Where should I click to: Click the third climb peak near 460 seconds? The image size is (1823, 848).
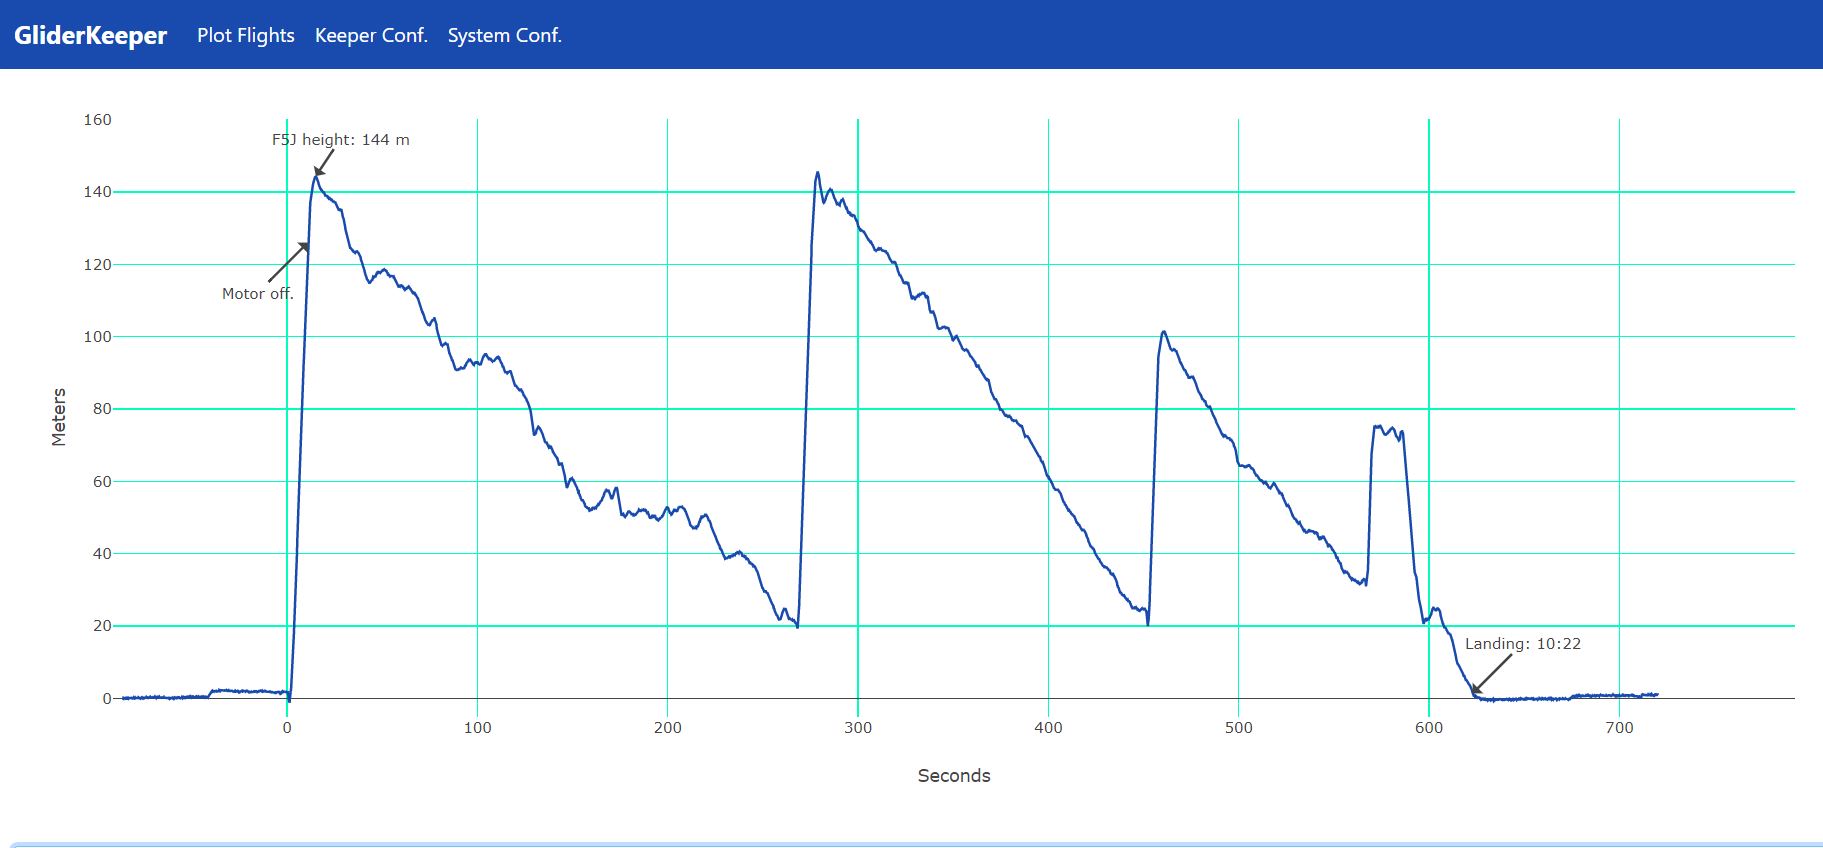click(x=1163, y=332)
